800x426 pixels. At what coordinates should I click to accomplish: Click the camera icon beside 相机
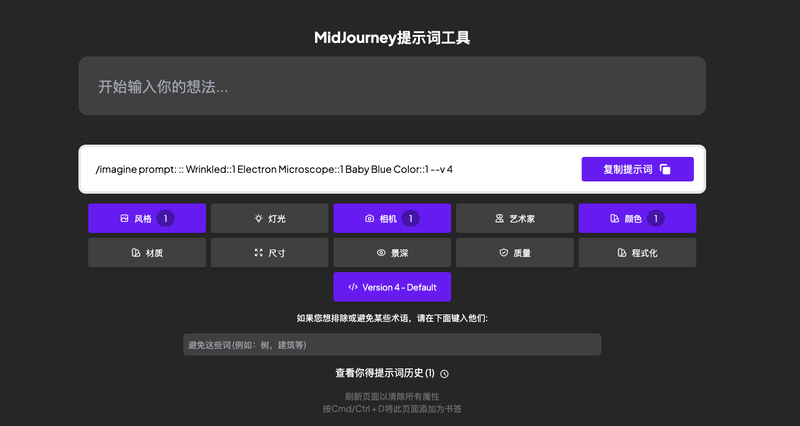[369, 218]
